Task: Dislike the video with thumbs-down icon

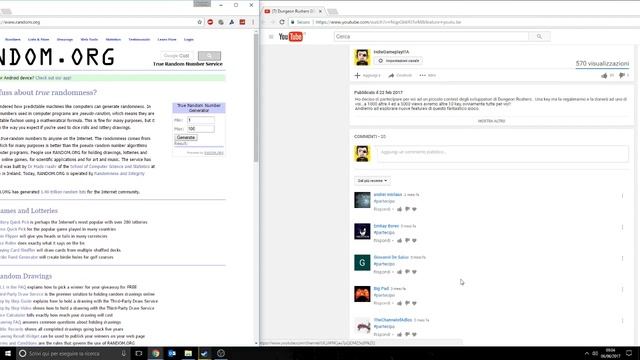Action: click(x=622, y=76)
